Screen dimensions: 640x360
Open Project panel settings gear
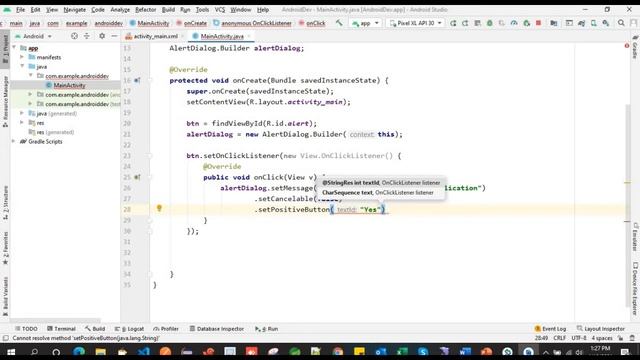coord(102,36)
